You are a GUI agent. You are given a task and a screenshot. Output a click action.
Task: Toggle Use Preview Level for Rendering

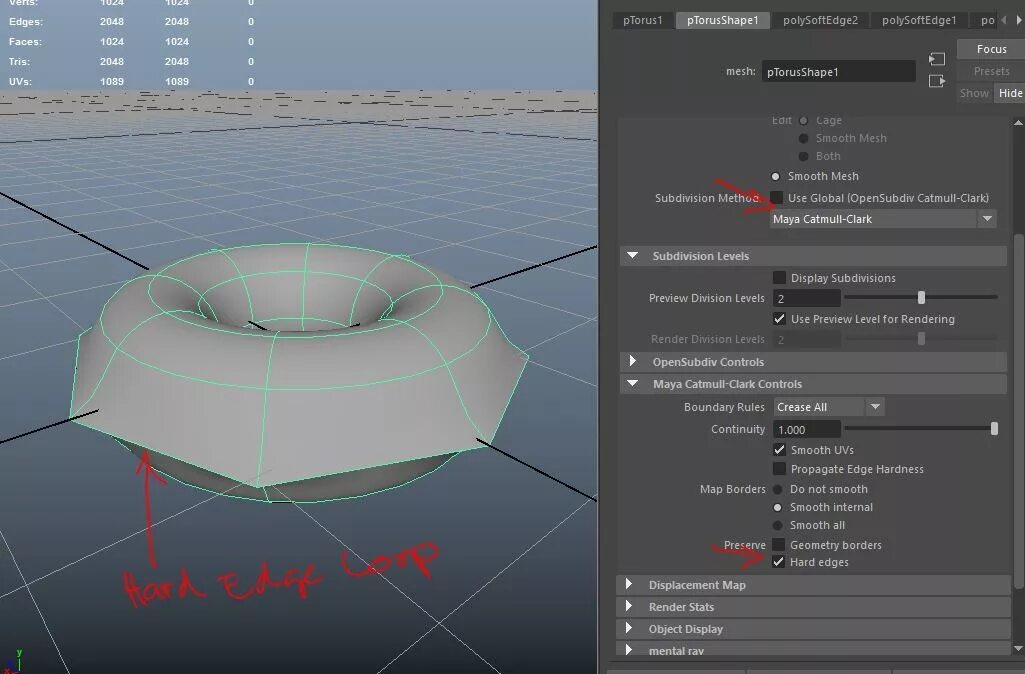pyautogui.click(x=779, y=319)
